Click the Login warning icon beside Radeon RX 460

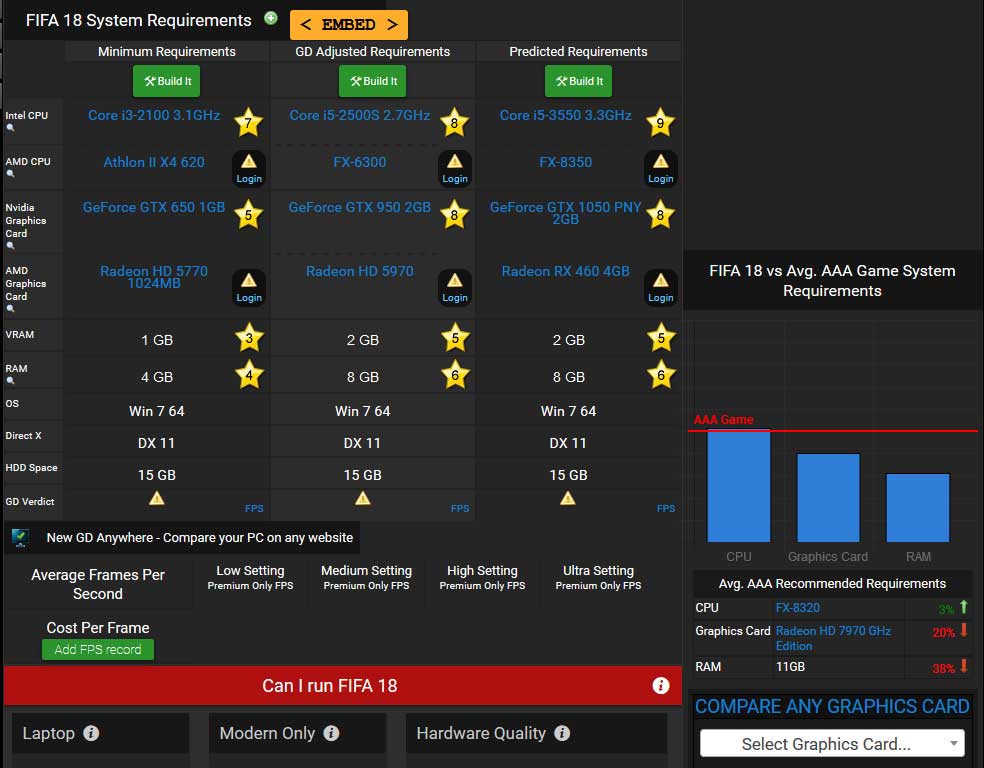point(661,287)
